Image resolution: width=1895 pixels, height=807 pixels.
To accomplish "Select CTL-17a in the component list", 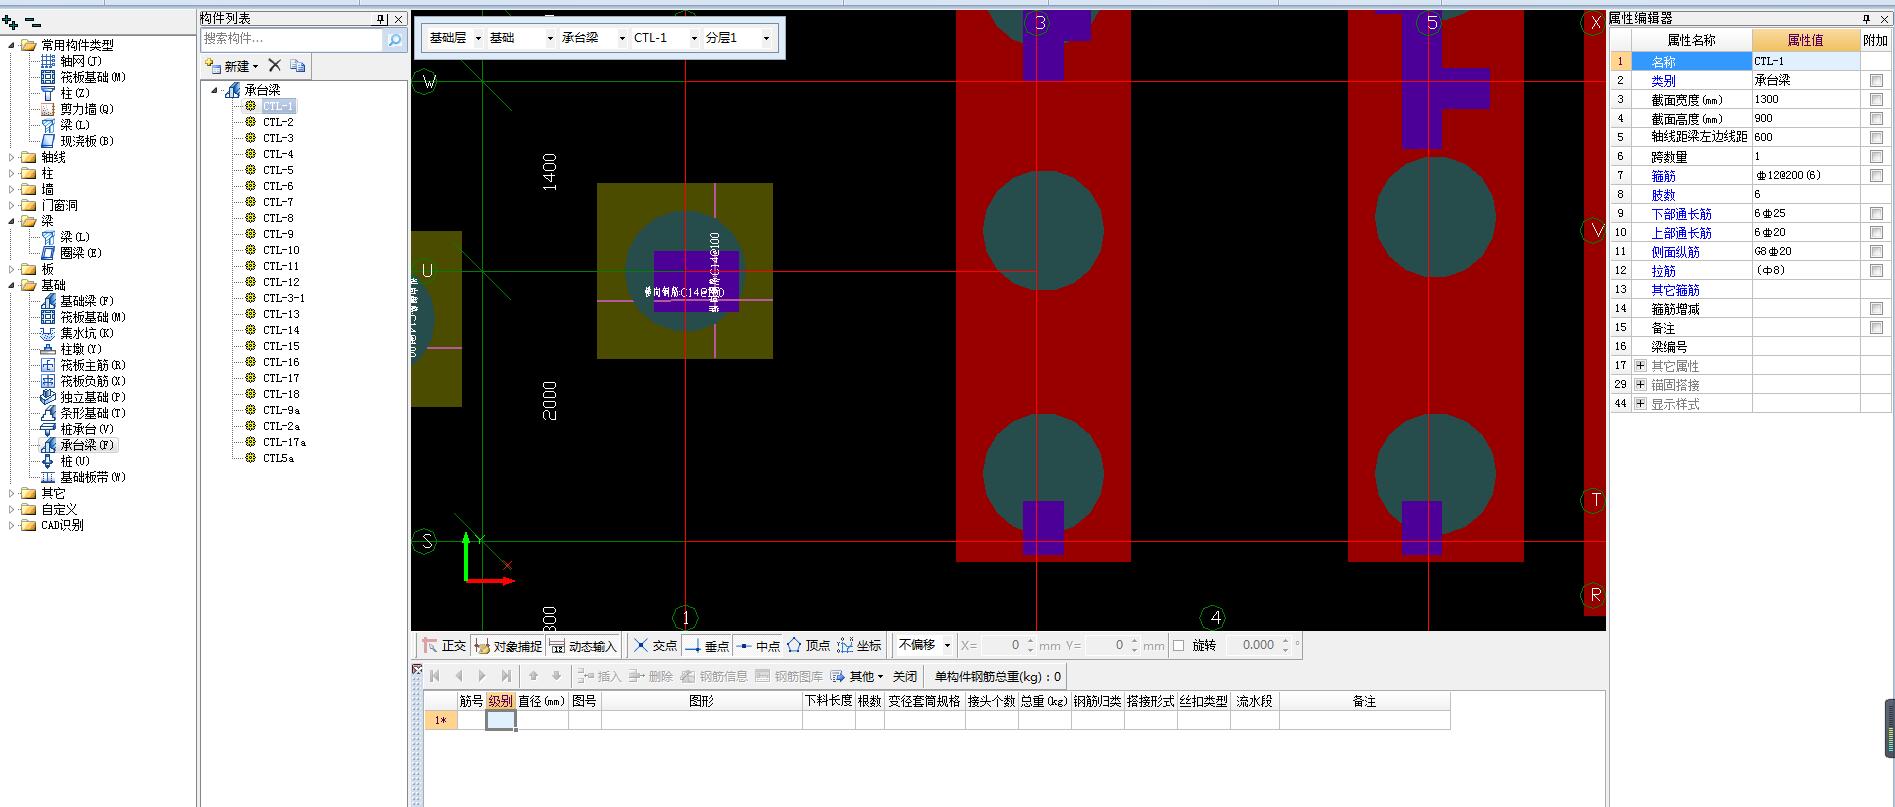I will [285, 442].
